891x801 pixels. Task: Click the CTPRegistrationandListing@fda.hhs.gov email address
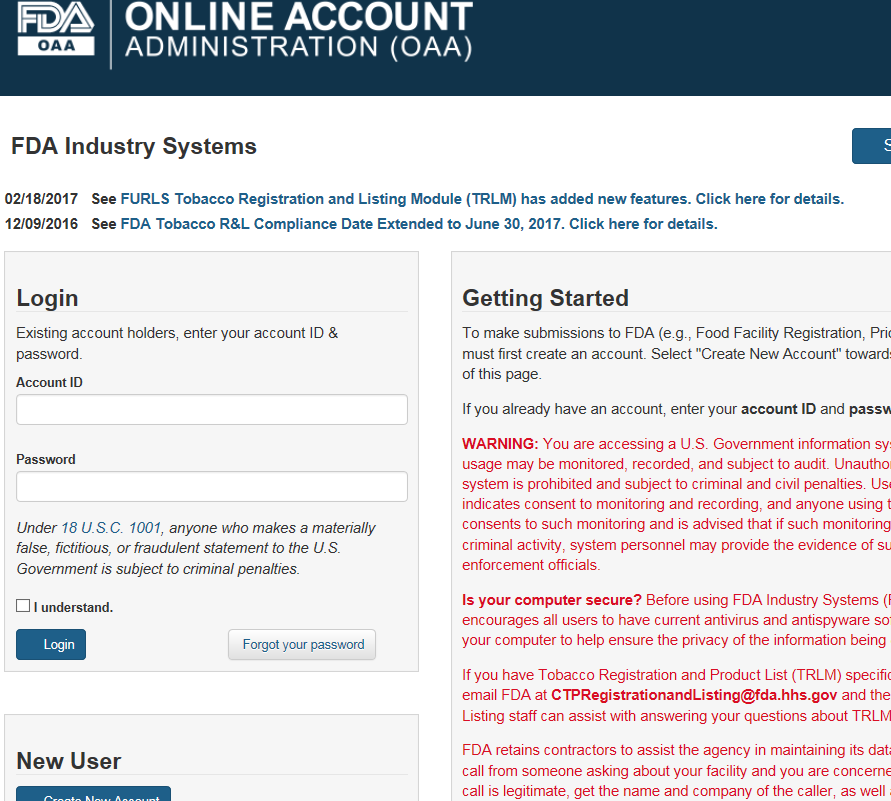pyautogui.click(x=694, y=695)
